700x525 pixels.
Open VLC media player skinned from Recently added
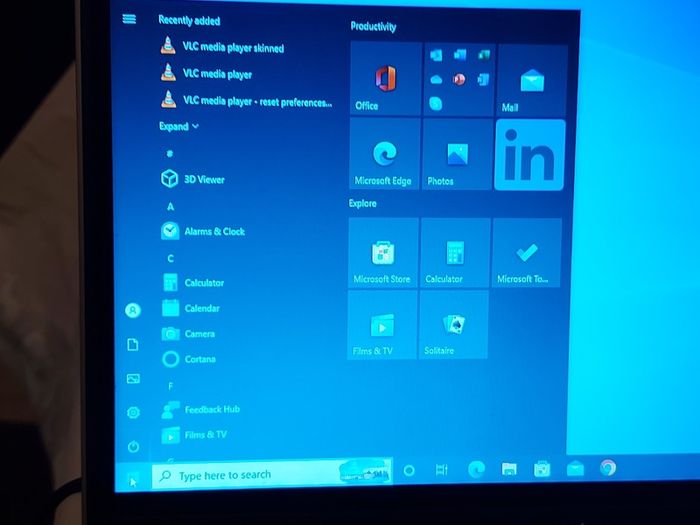click(222, 46)
